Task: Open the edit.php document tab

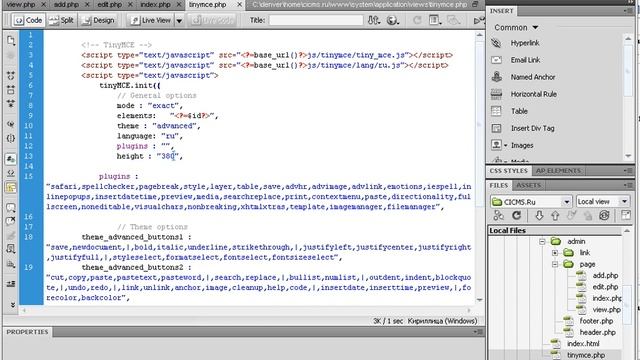Action: tap(109, 4)
